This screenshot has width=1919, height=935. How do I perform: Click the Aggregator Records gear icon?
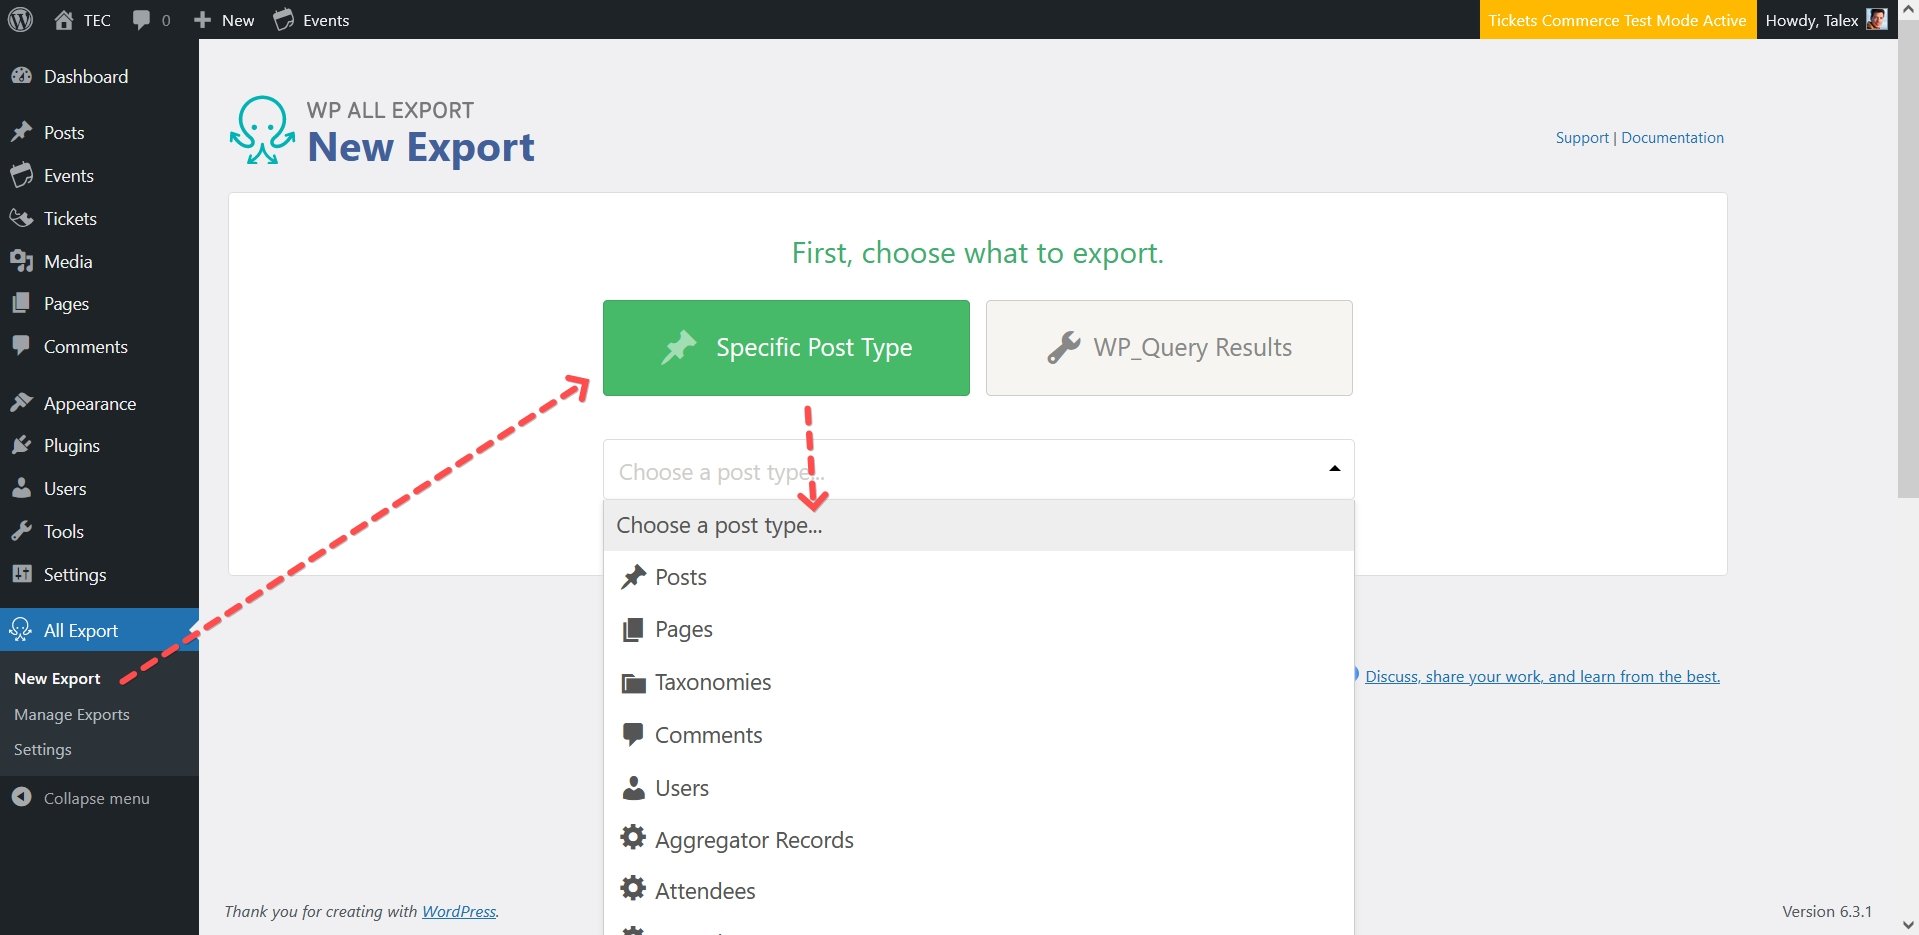tap(633, 838)
